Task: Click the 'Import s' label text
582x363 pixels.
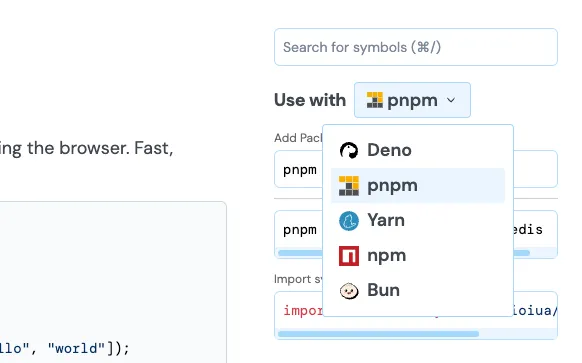Action: click(298, 279)
